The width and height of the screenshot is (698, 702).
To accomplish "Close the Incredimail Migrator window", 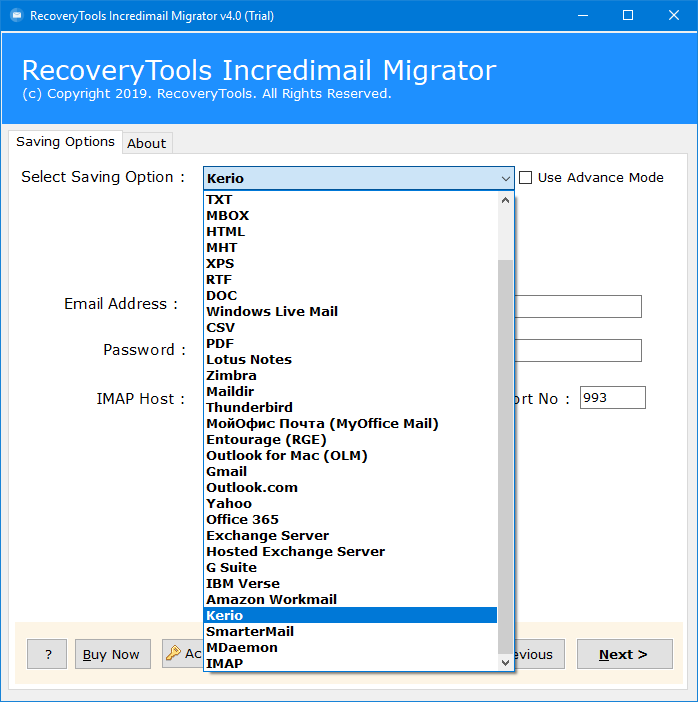I will [673, 16].
